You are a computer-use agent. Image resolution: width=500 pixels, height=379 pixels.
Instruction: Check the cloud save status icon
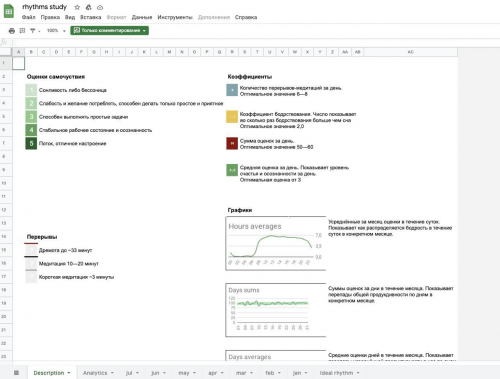coord(100,7)
